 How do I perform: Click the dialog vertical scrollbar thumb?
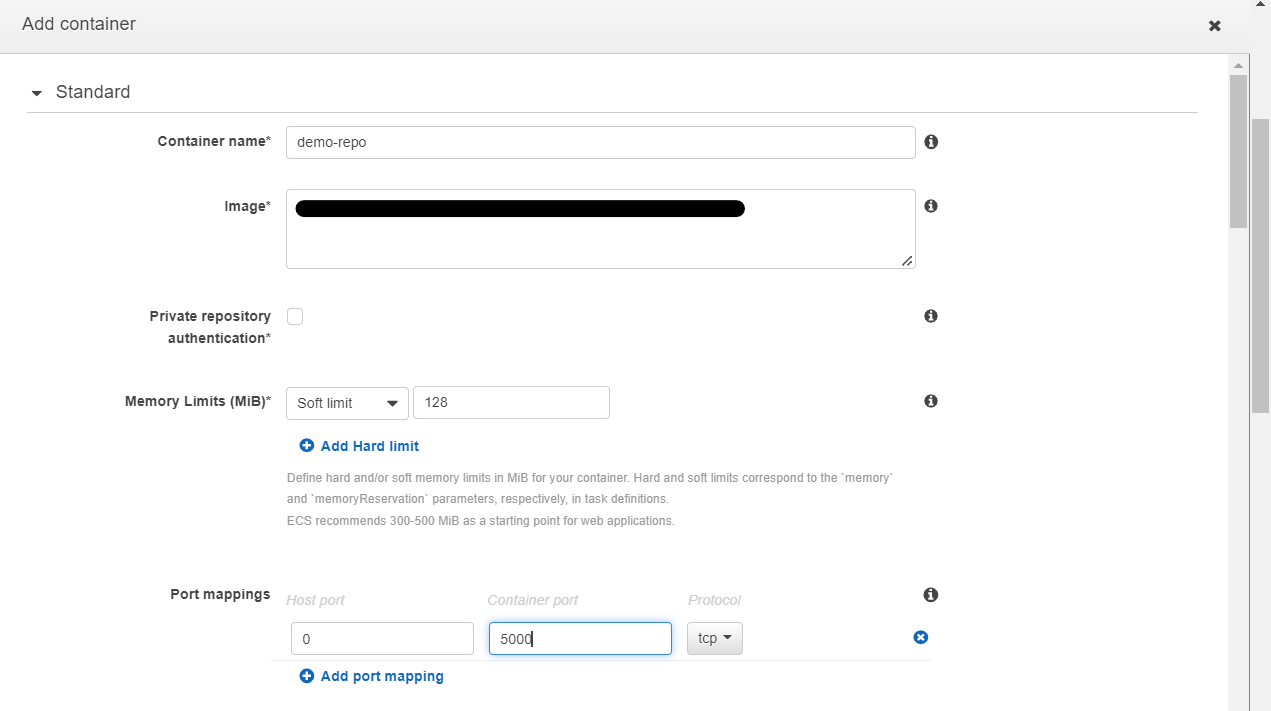tap(1238, 151)
